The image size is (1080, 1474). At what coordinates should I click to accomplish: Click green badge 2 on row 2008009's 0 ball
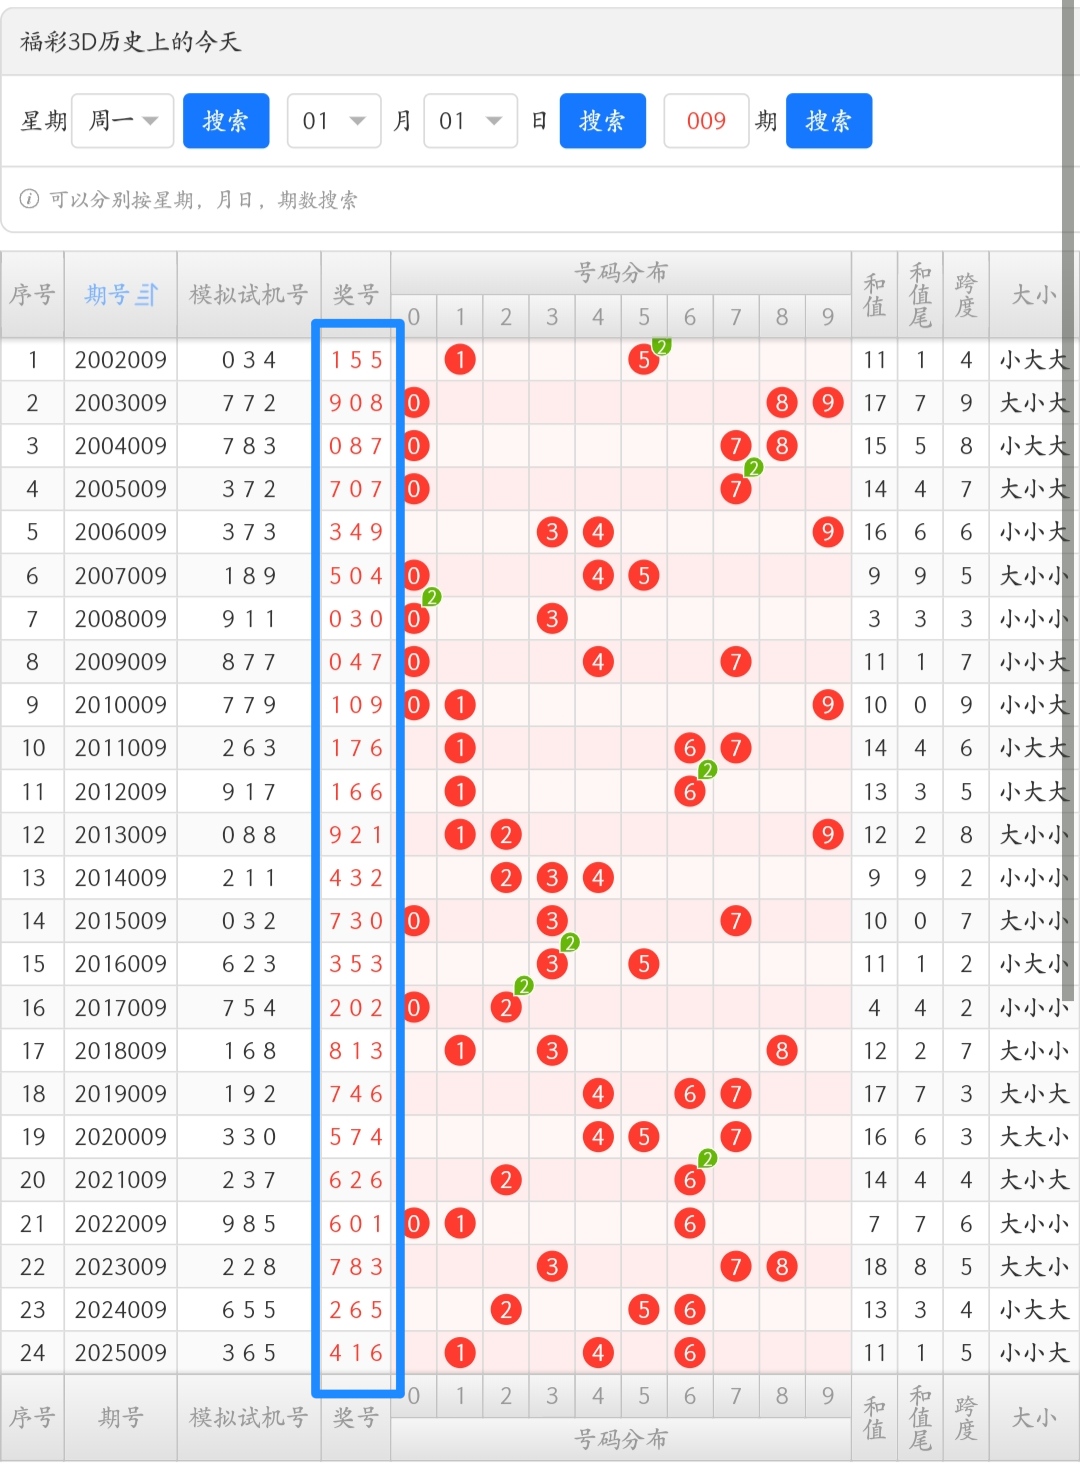[x=432, y=597]
